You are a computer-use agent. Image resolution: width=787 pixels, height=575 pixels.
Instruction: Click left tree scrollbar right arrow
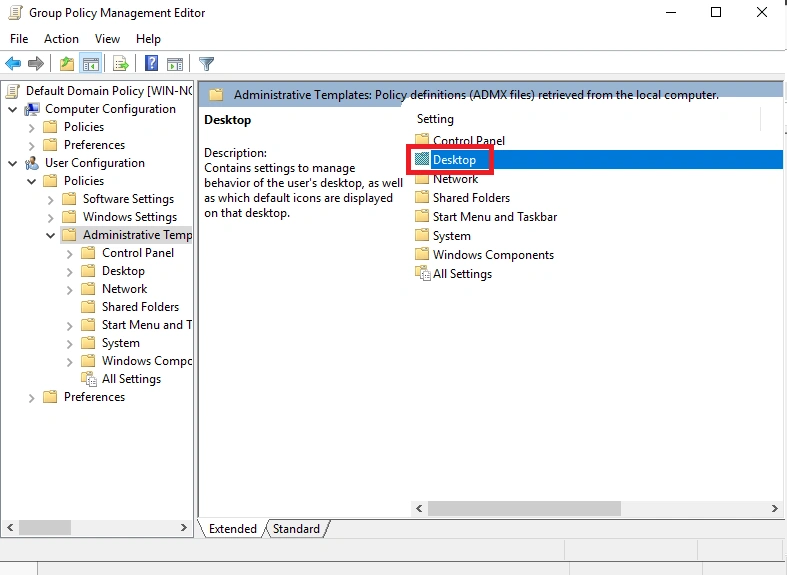[x=184, y=527]
